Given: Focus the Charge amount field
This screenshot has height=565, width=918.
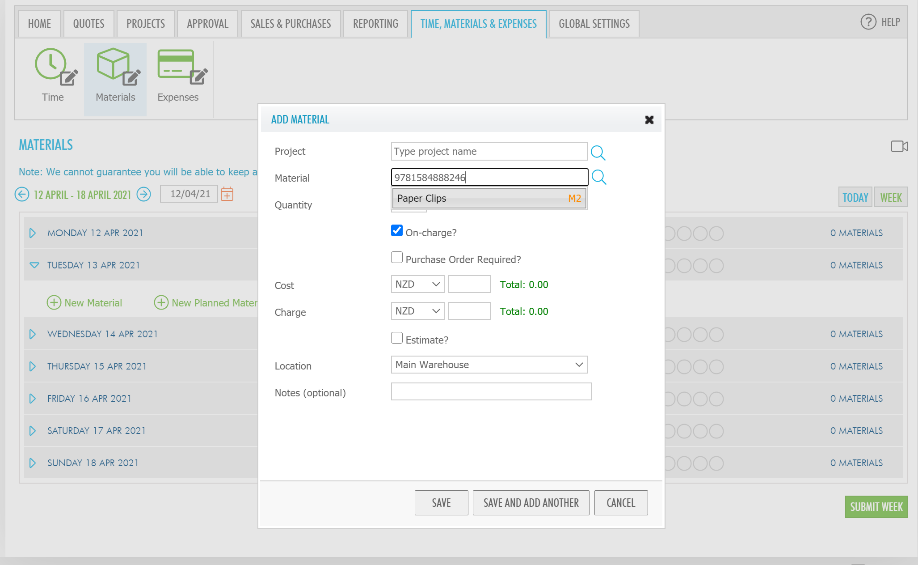Looking at the screenshot, I should (x=469, y=311).
